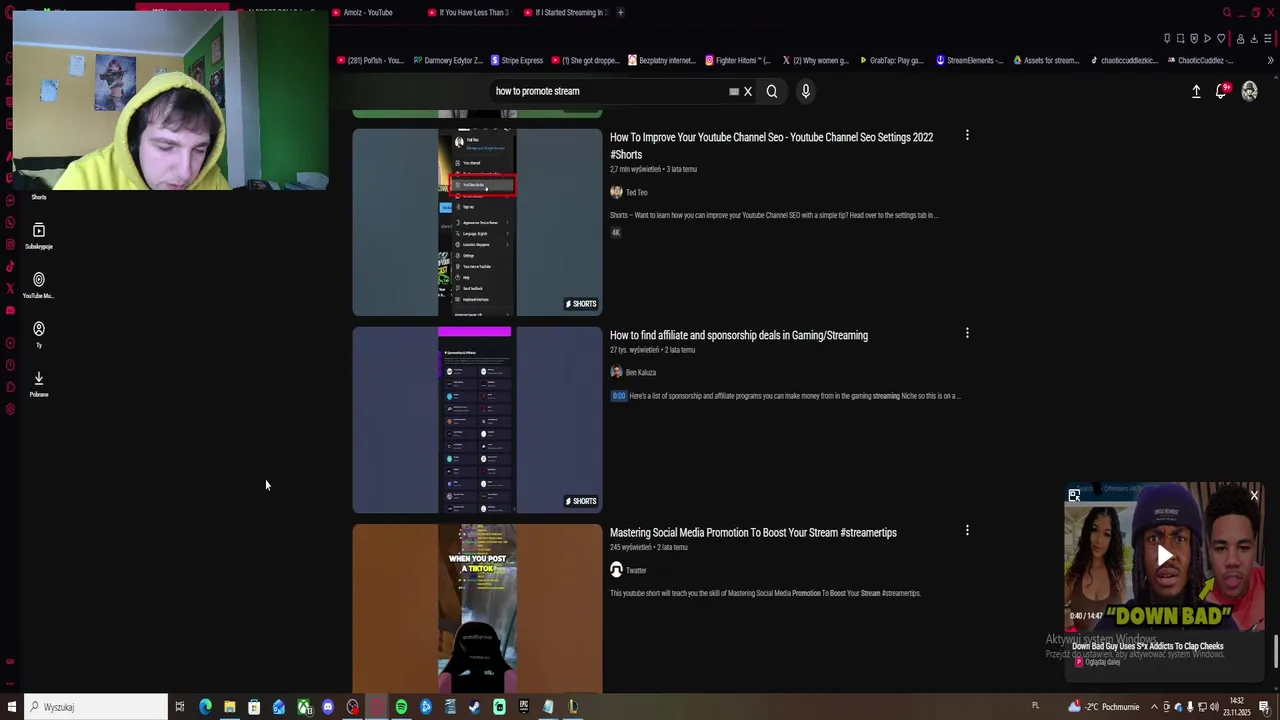Open the Windows Start menu

(x=12, y=707)
